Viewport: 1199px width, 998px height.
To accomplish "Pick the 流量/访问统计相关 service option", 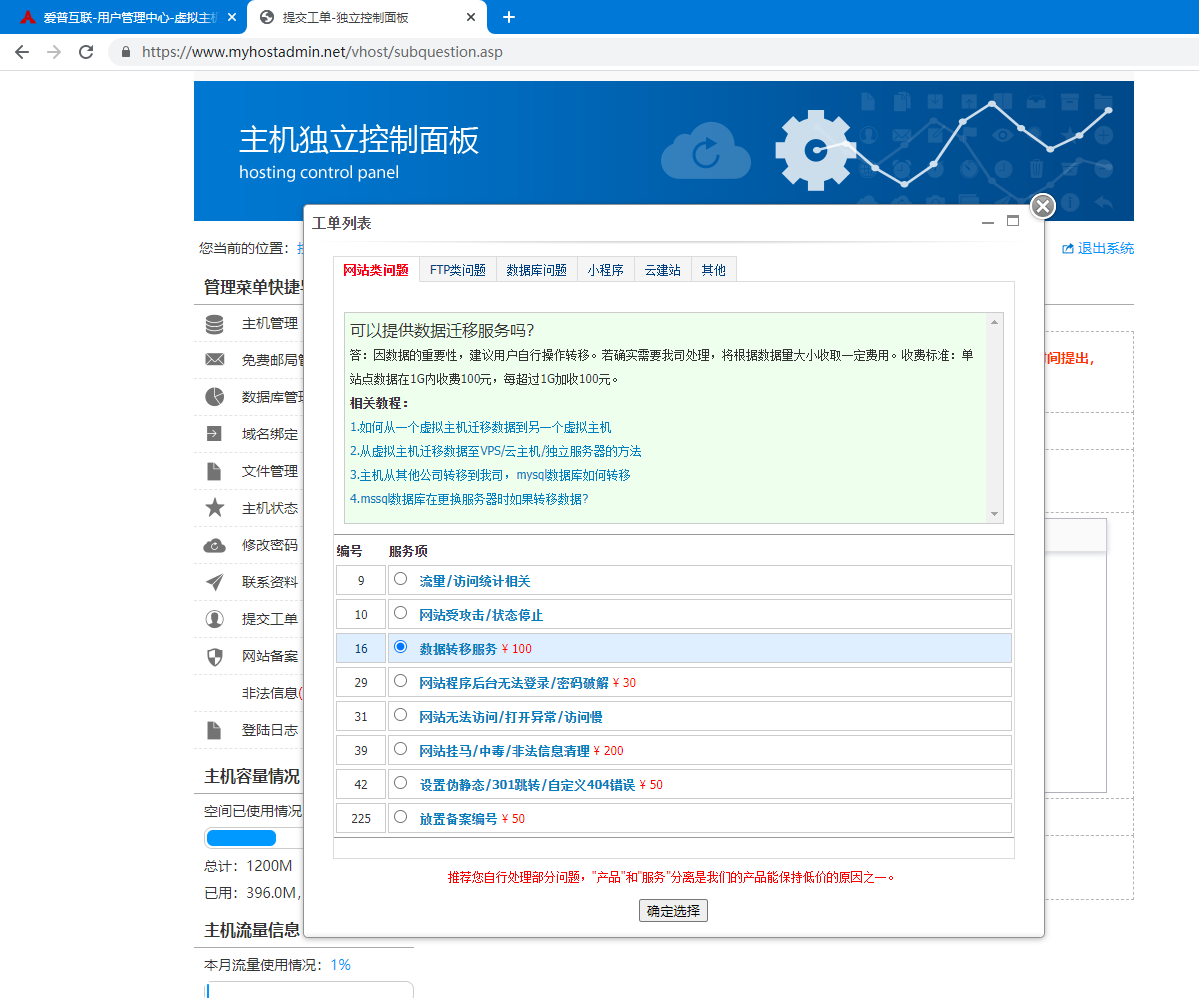I will [401, 579].
